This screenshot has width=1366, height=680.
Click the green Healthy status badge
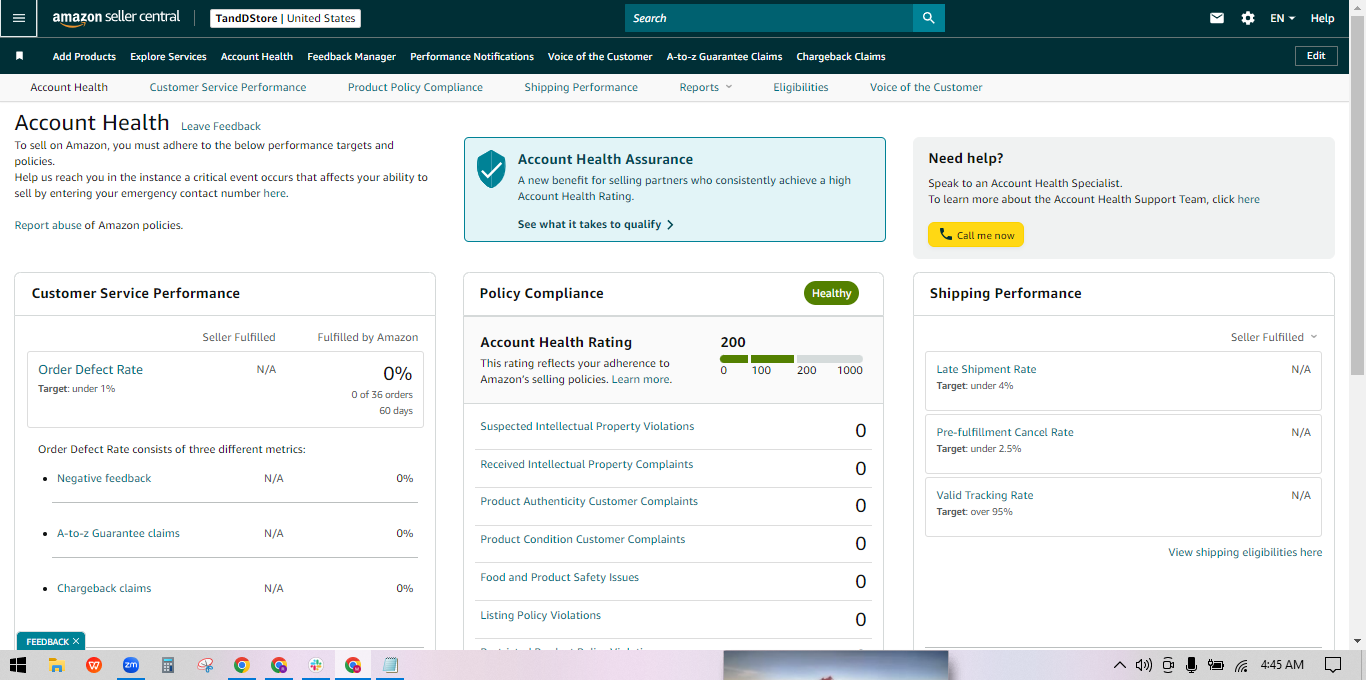click(x=831, y=293)
